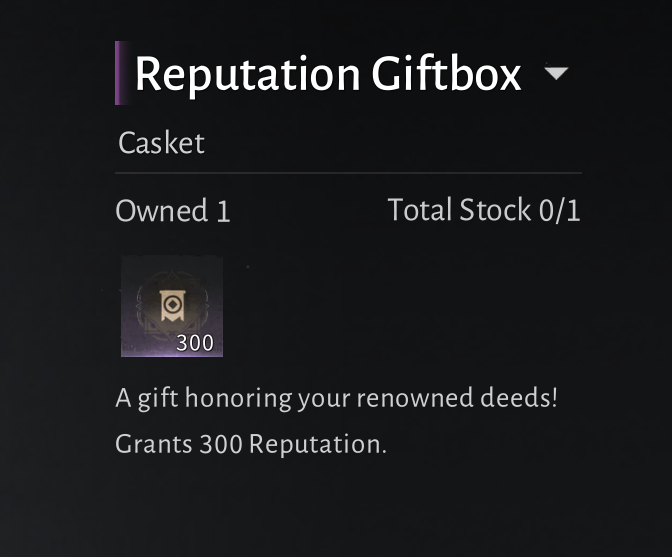Click the banner emblem in the reward tile

[x=171, y=302]
